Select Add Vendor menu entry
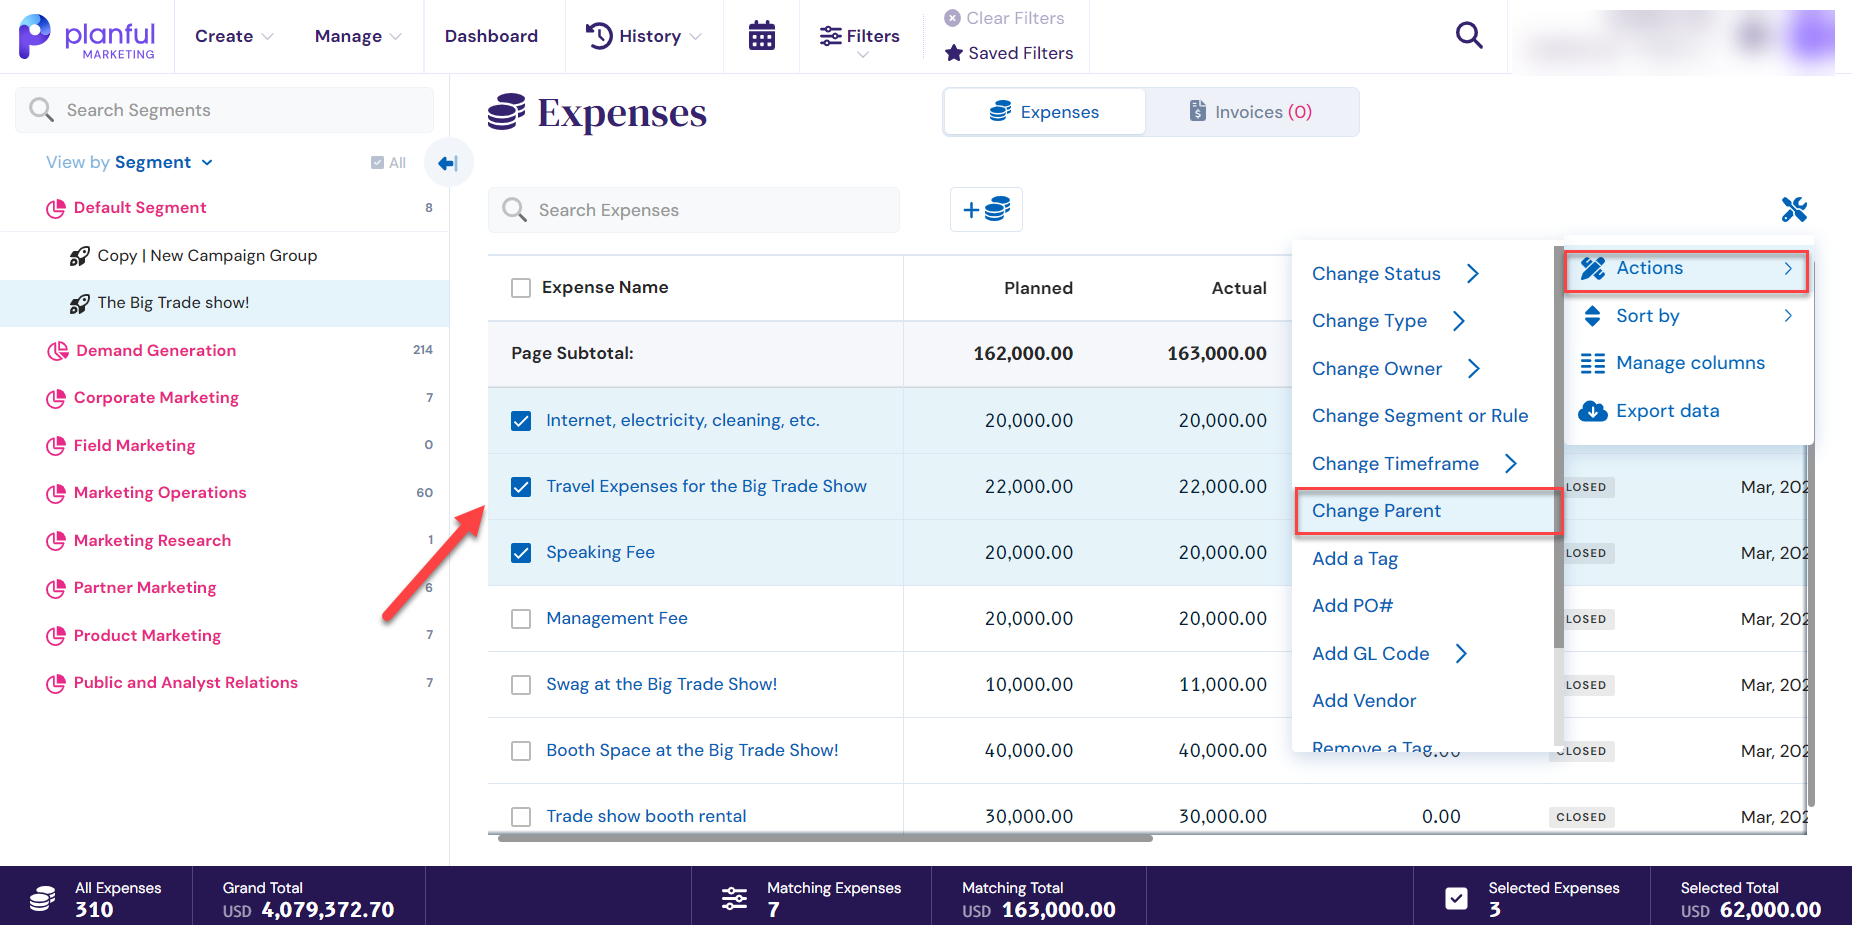Image resolution: width=1852 pixels, height=925 pixels. [1364, 701]
